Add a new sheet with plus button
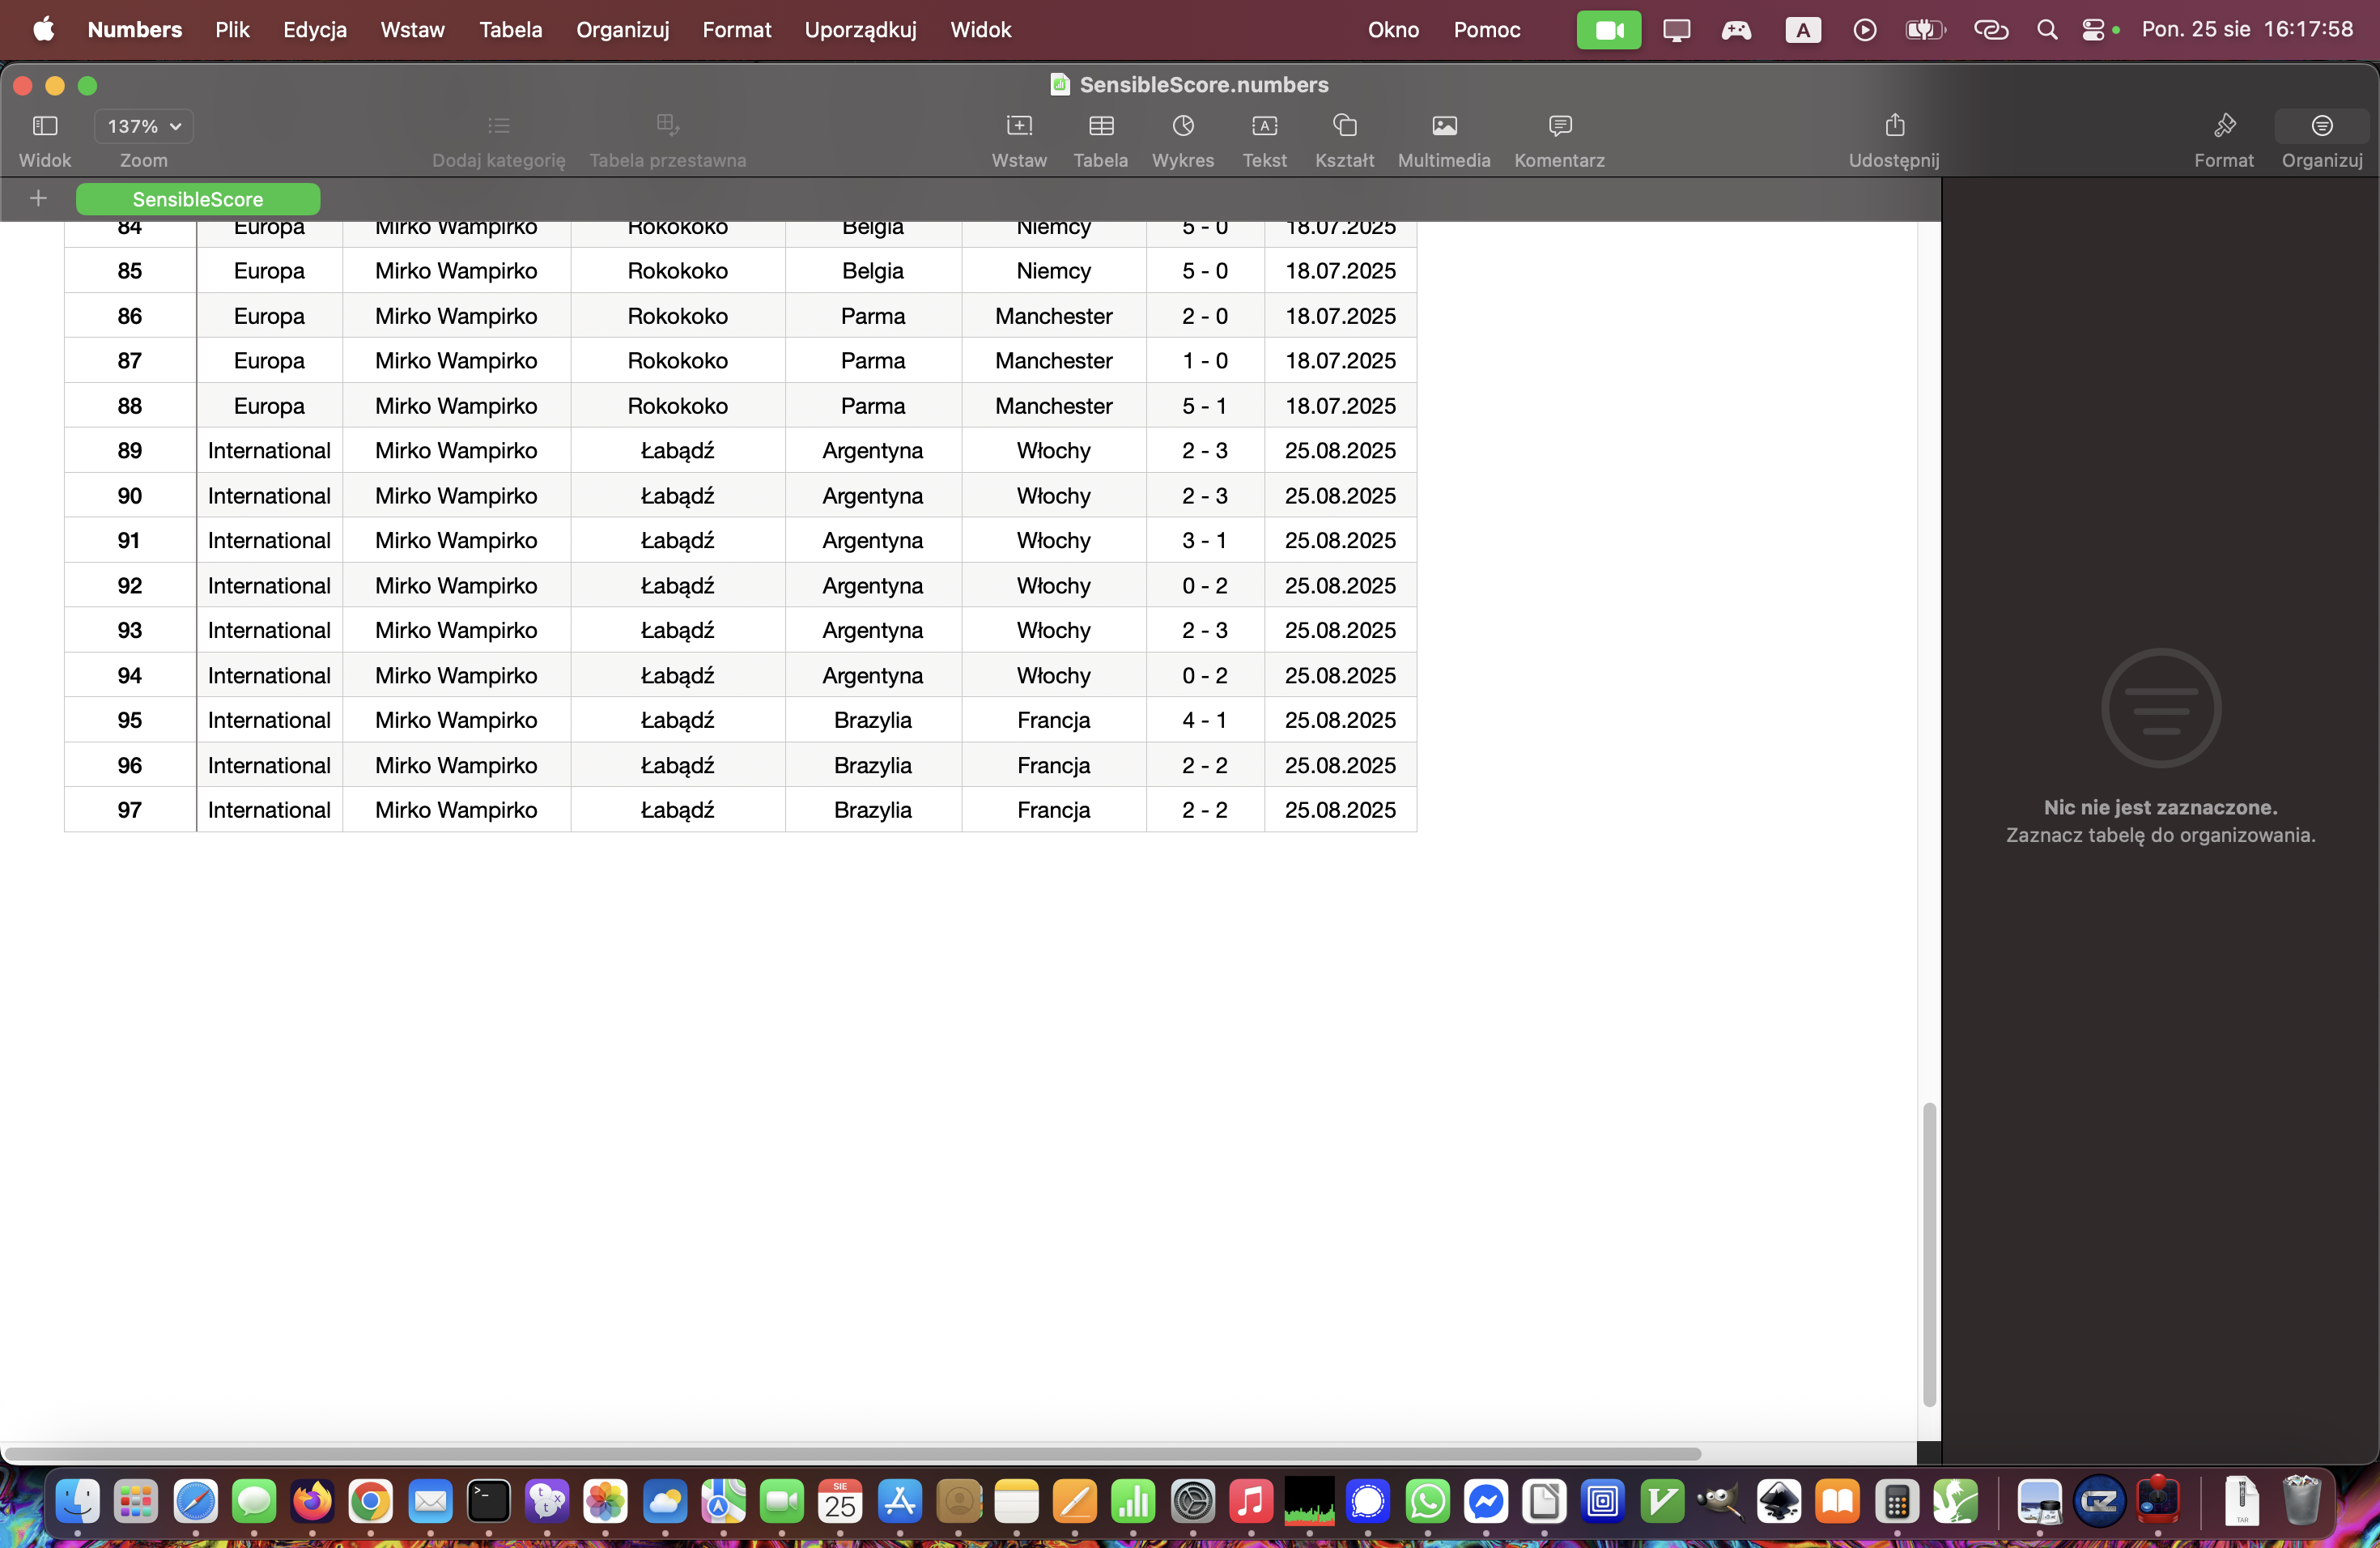 (x=38, y=198)
